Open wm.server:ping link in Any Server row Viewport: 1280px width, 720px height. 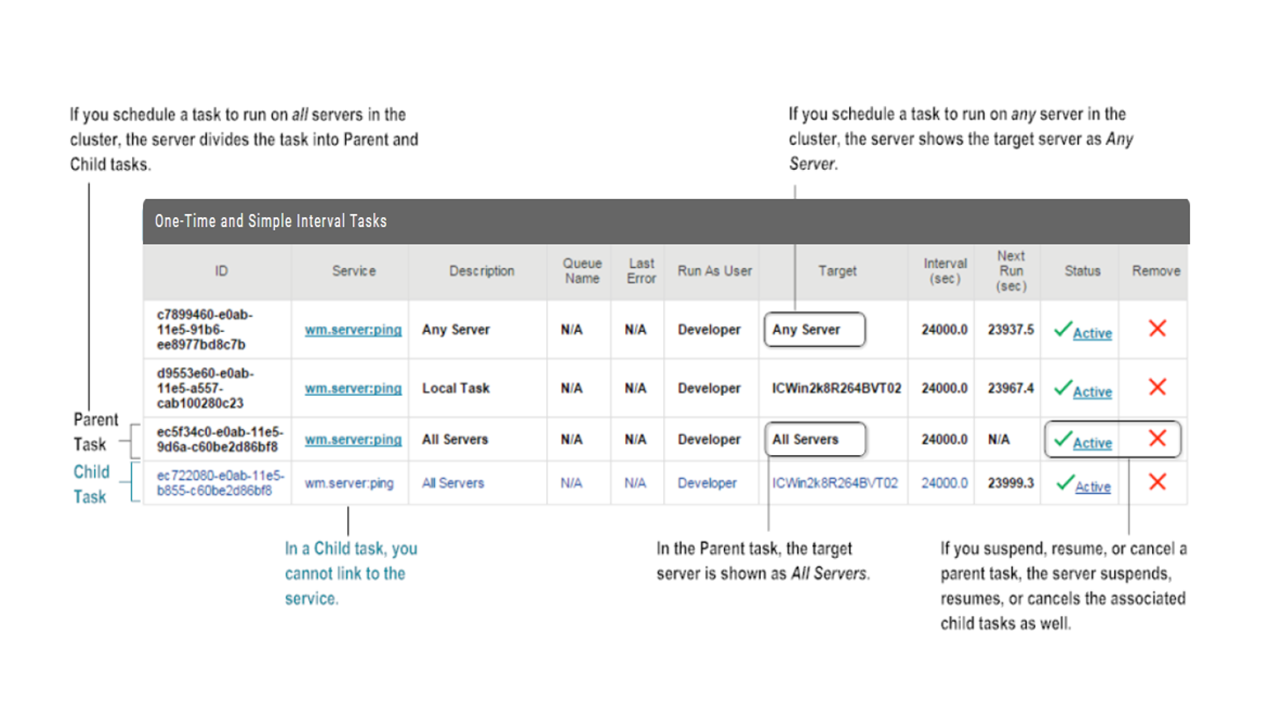coord(353,330)
